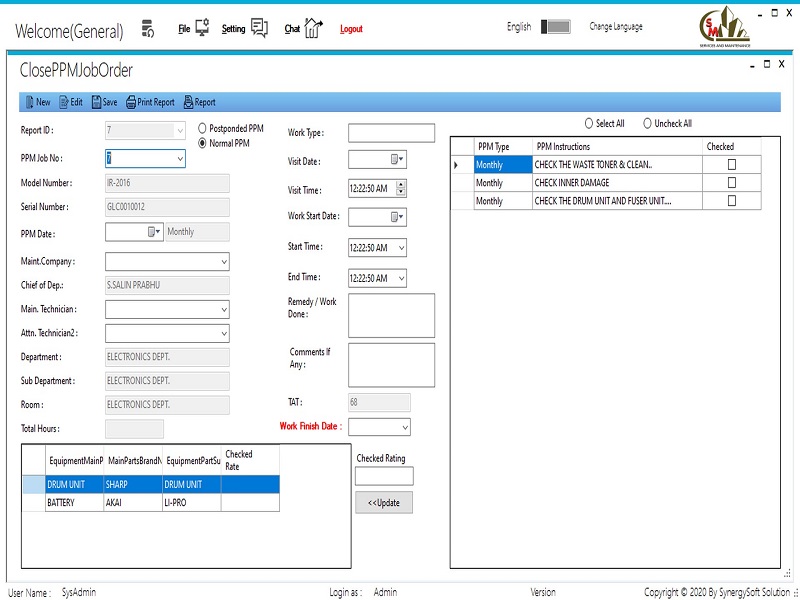Click the database icon beside Welcome(General)
Image resolution: width=800 pixels, height=600 pixels.
click(147, 28)
